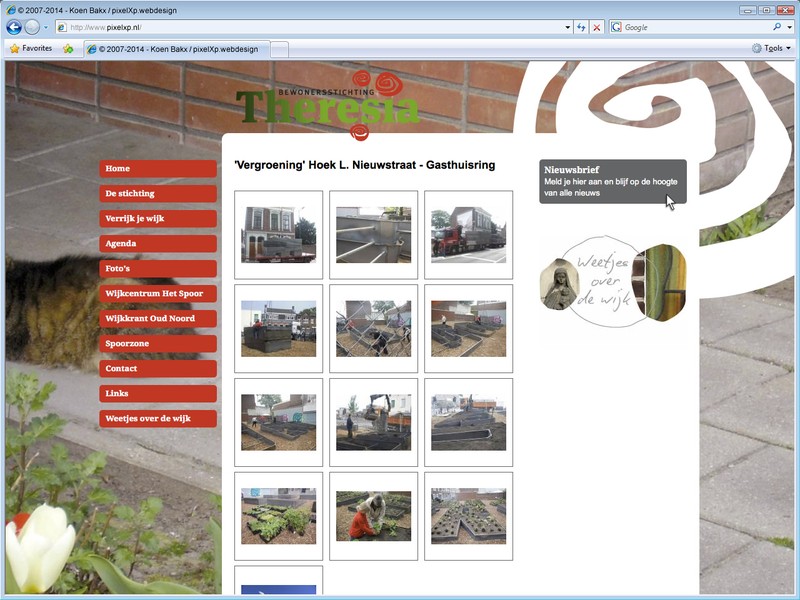Open the Home menu item
Screen dimensions: 800x600
[x=157, y=169]
